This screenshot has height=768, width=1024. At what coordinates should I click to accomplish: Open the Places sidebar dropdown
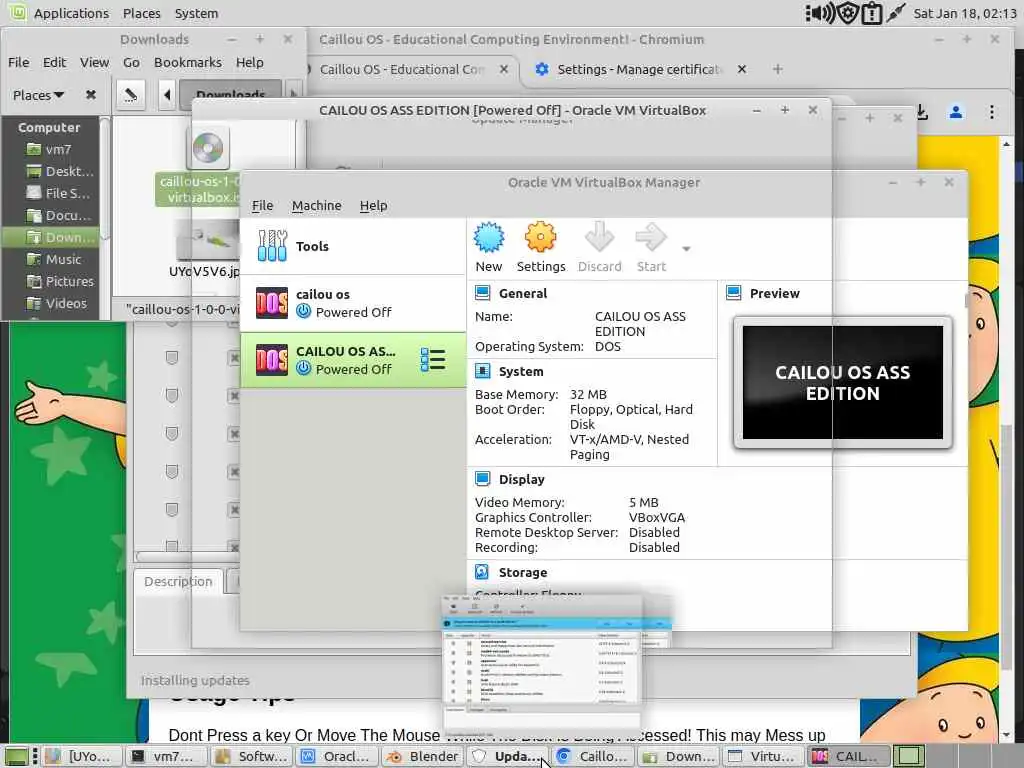tap(39, 95)
